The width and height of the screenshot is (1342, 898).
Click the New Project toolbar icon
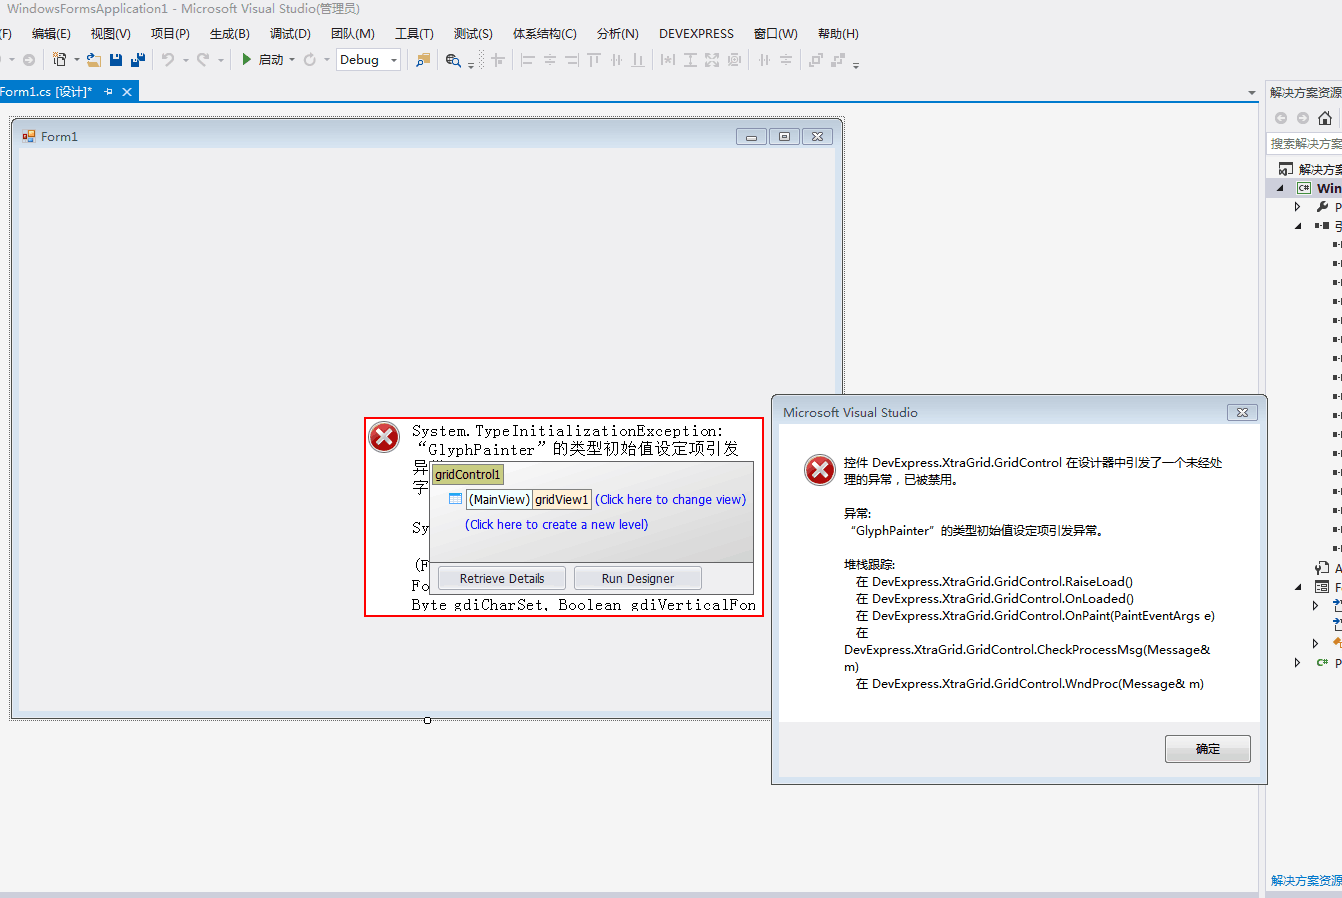[x=60, y=60]
